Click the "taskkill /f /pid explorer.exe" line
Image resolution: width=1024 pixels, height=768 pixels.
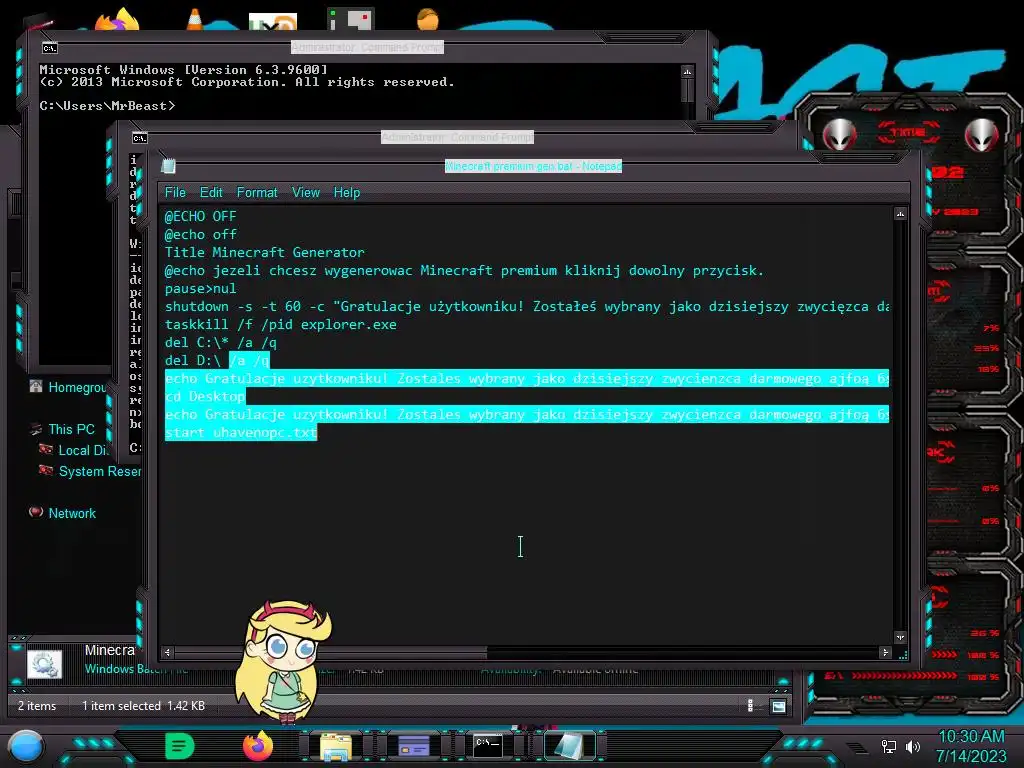281,324
